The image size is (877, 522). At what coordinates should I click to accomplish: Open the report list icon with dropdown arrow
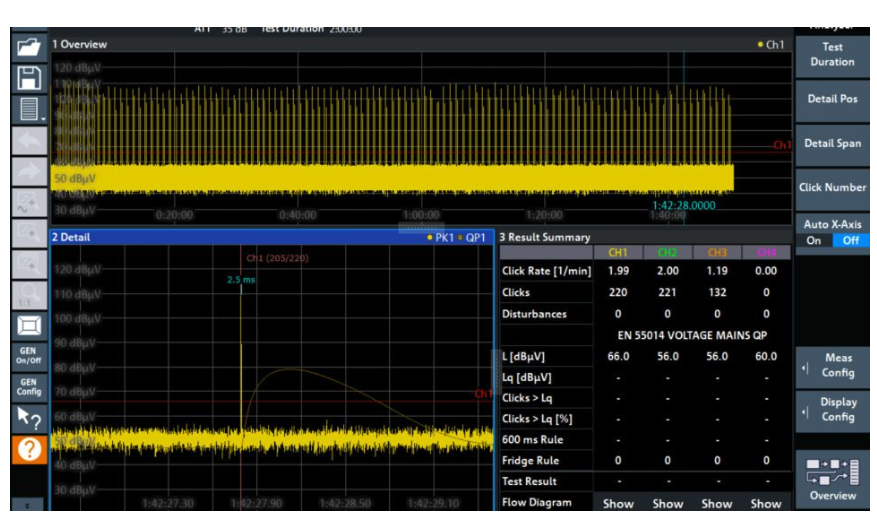tap(29, 110)
